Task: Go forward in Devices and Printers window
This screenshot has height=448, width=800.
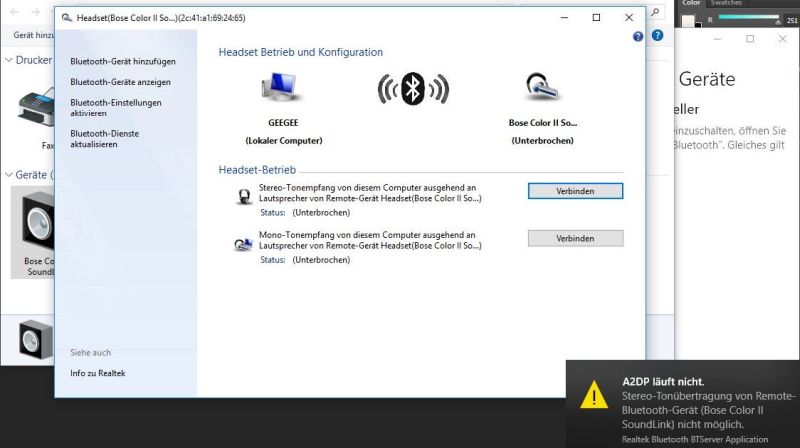Action: click(x=35, y=11)
